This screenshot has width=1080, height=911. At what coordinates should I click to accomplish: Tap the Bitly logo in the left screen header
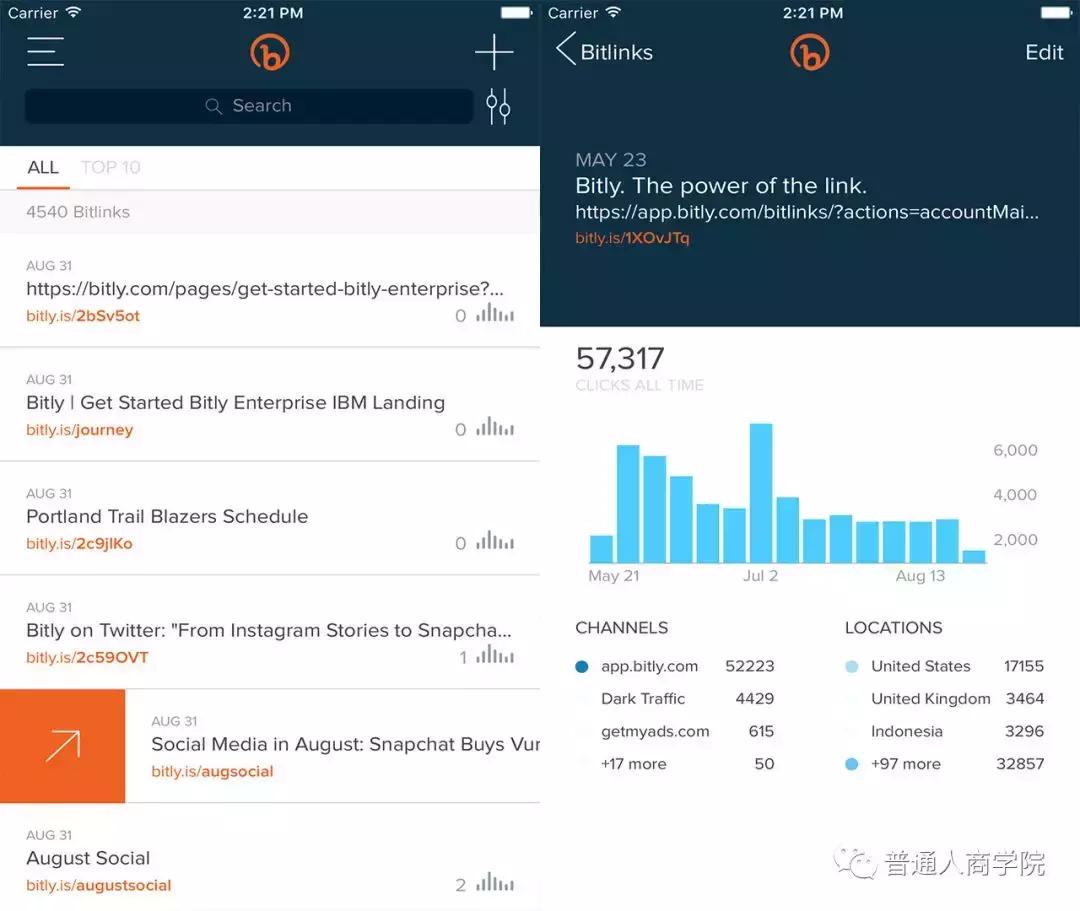coord(269,52)
